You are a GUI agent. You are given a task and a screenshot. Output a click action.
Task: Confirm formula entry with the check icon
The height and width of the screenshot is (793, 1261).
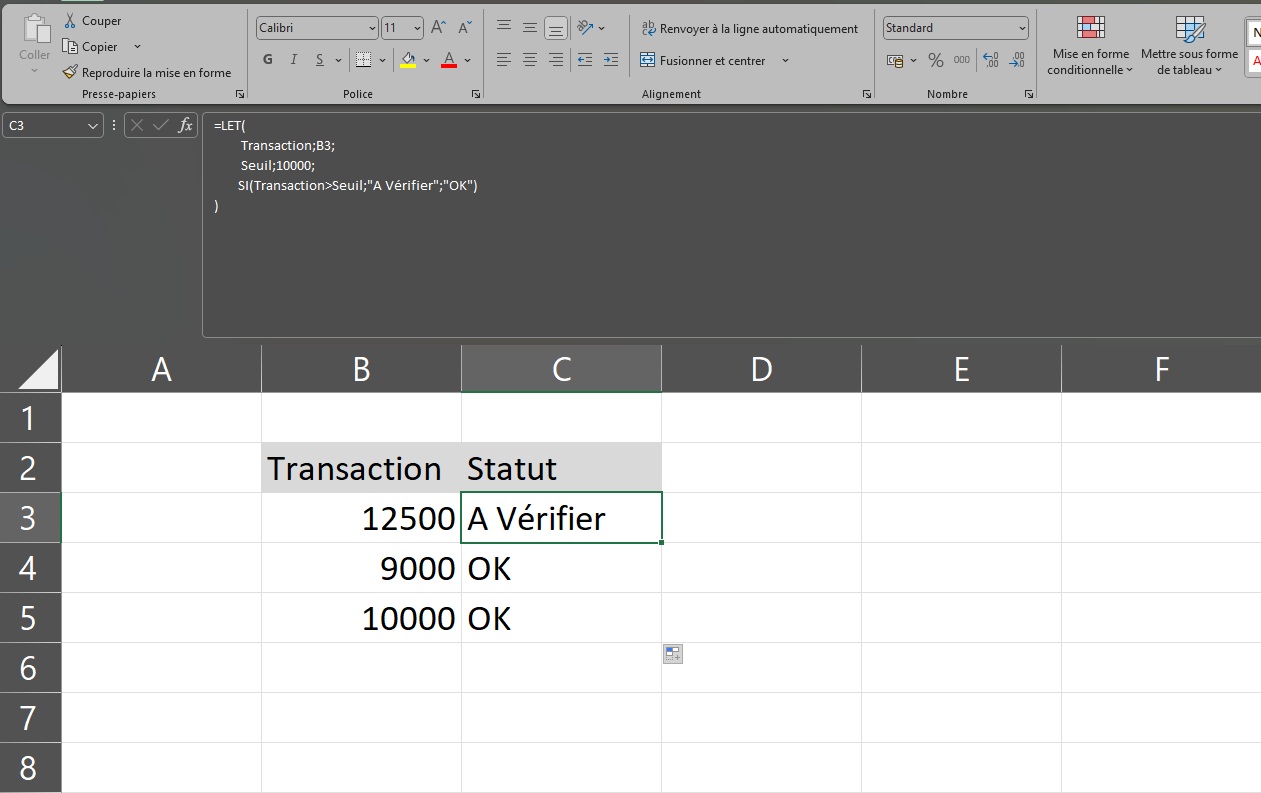(161, 125)
